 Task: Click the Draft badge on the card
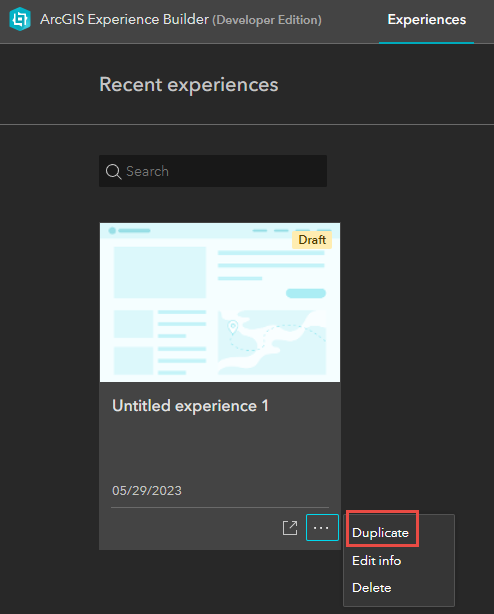point(312,240)
